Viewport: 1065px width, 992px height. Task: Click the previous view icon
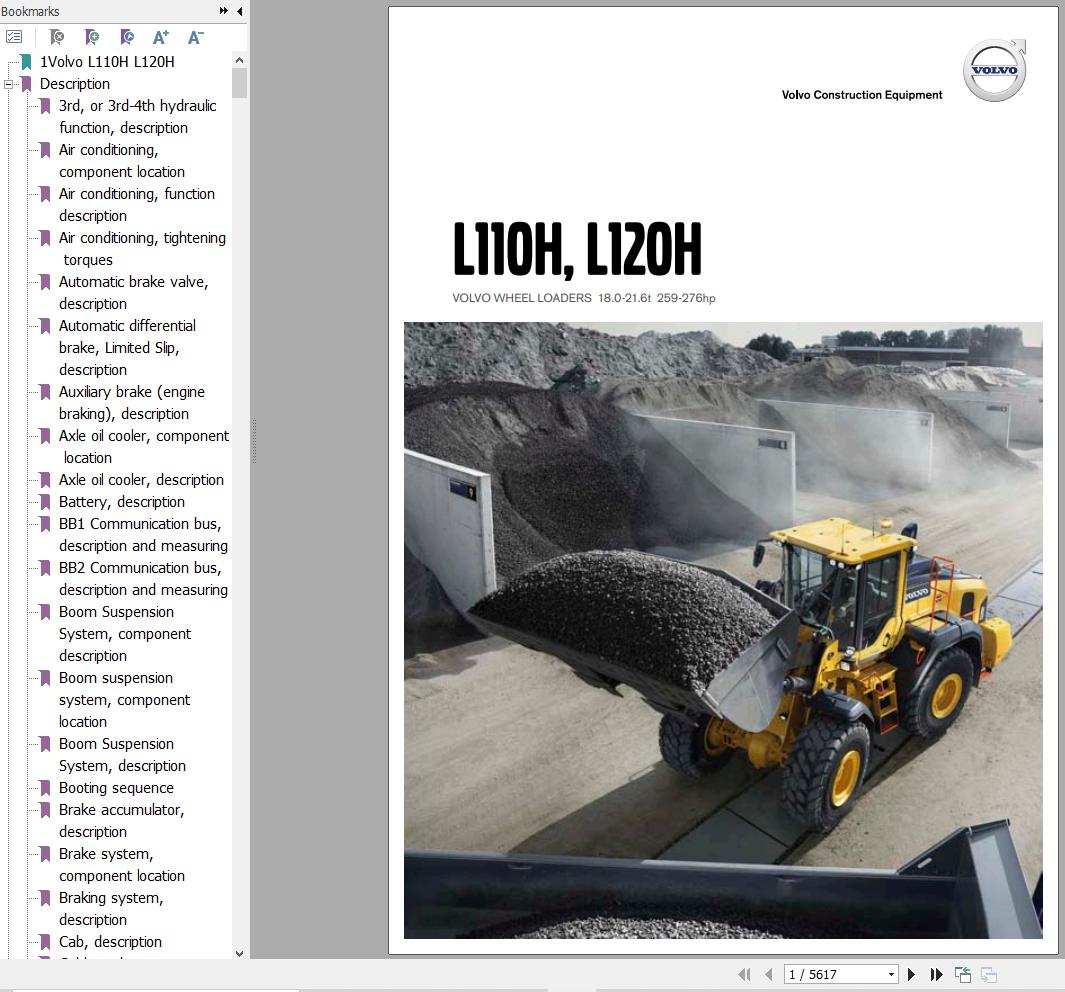(963, 974)
